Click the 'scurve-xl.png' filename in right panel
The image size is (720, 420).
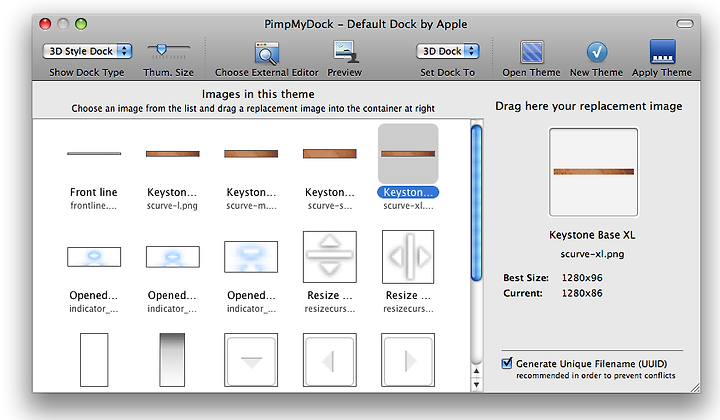point(592,254)
